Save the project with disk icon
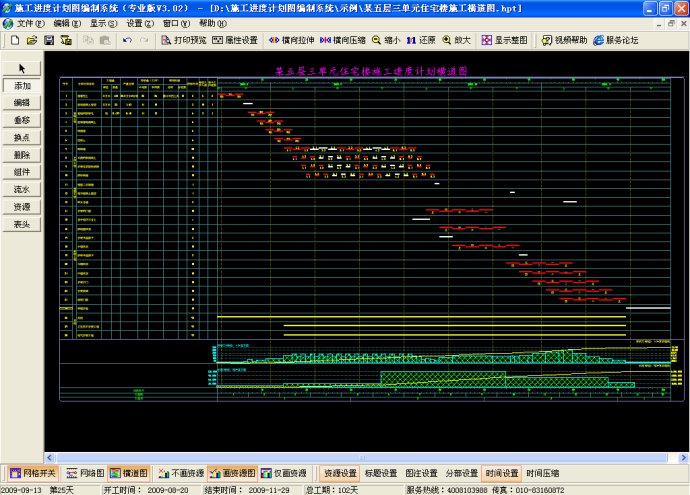690x495 pixels. point(49,40)
